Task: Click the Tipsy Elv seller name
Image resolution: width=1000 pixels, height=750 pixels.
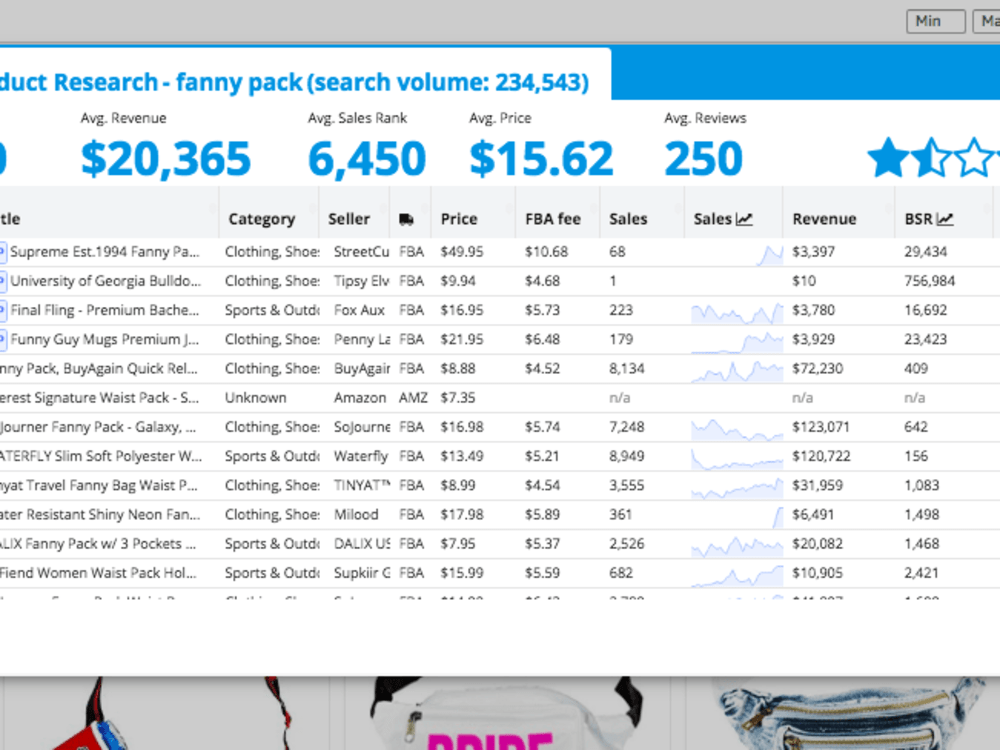Action: (361, 281)
